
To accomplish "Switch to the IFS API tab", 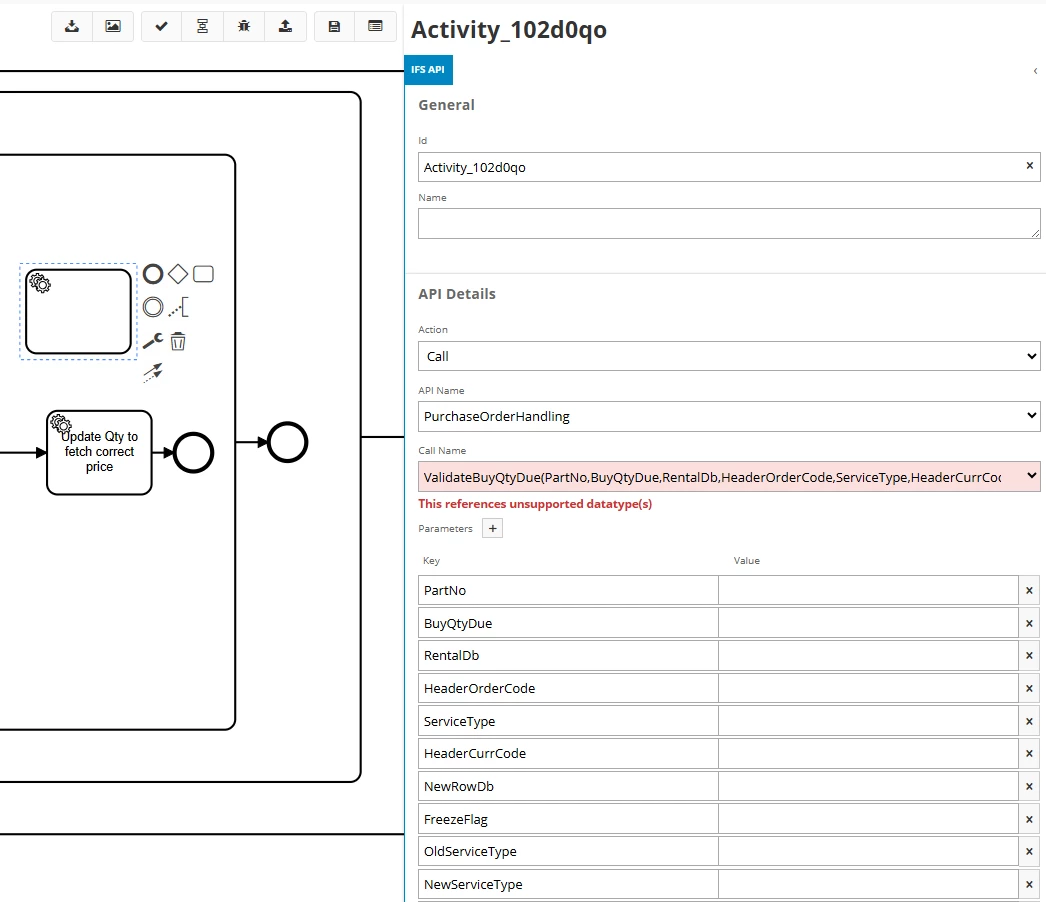I will [428, 70].
